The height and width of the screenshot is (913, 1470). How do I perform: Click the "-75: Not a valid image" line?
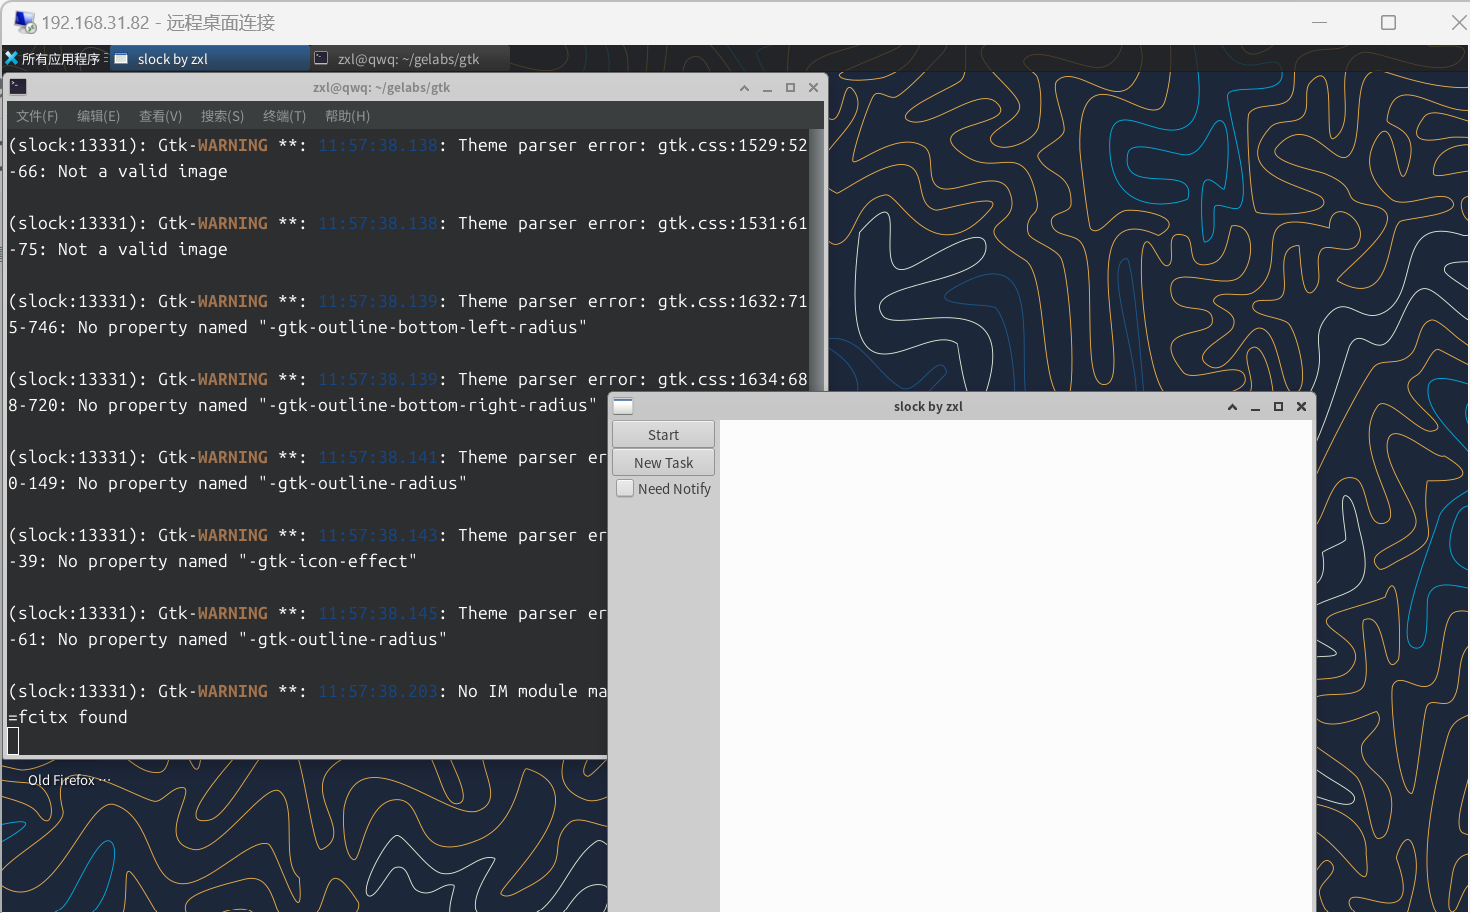click(x=118, y=249)
